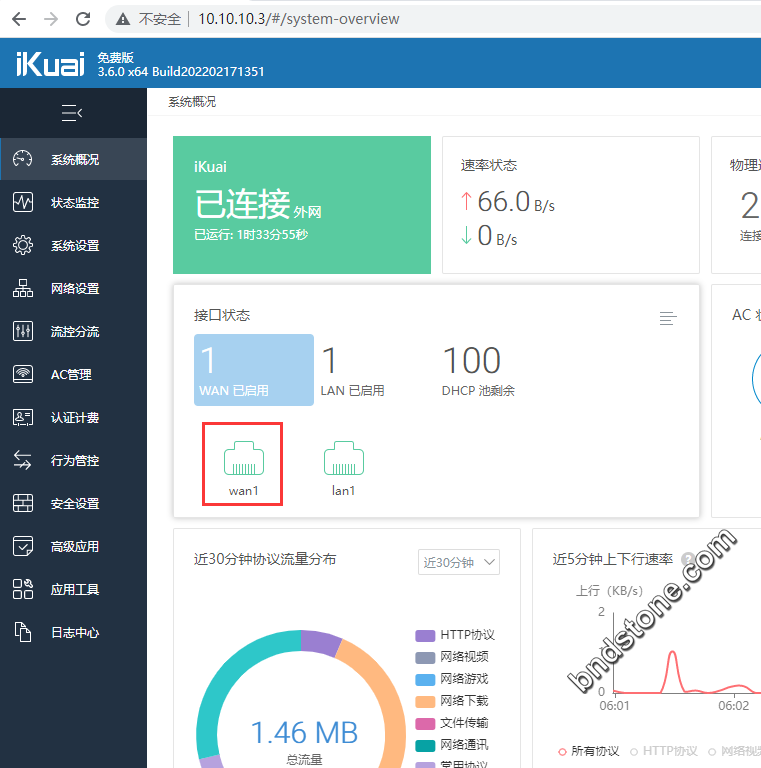Click the not-secure warning triangle icon
This screenshot has width=761, height=768.
(x=122, y=19)
